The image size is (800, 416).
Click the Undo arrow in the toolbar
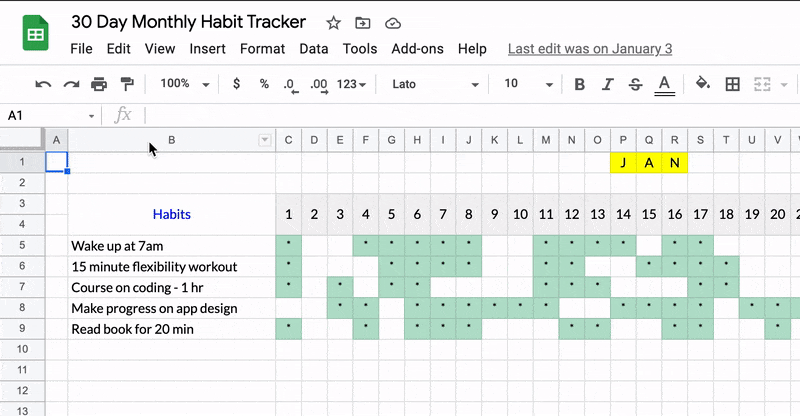(x=43, y=84)
